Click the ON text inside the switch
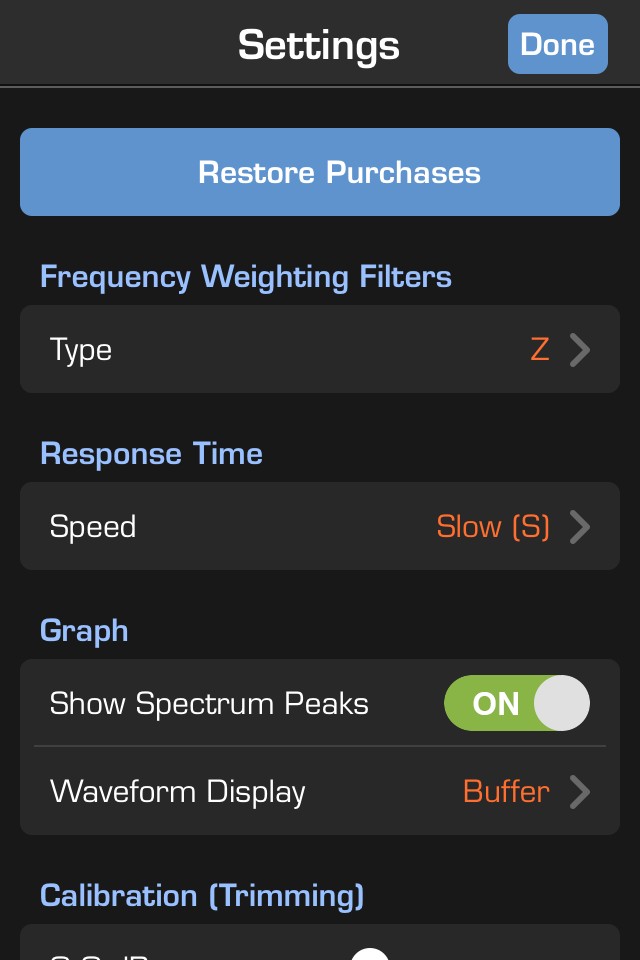This screenshot has height=960, width=640. click(496, 704)
